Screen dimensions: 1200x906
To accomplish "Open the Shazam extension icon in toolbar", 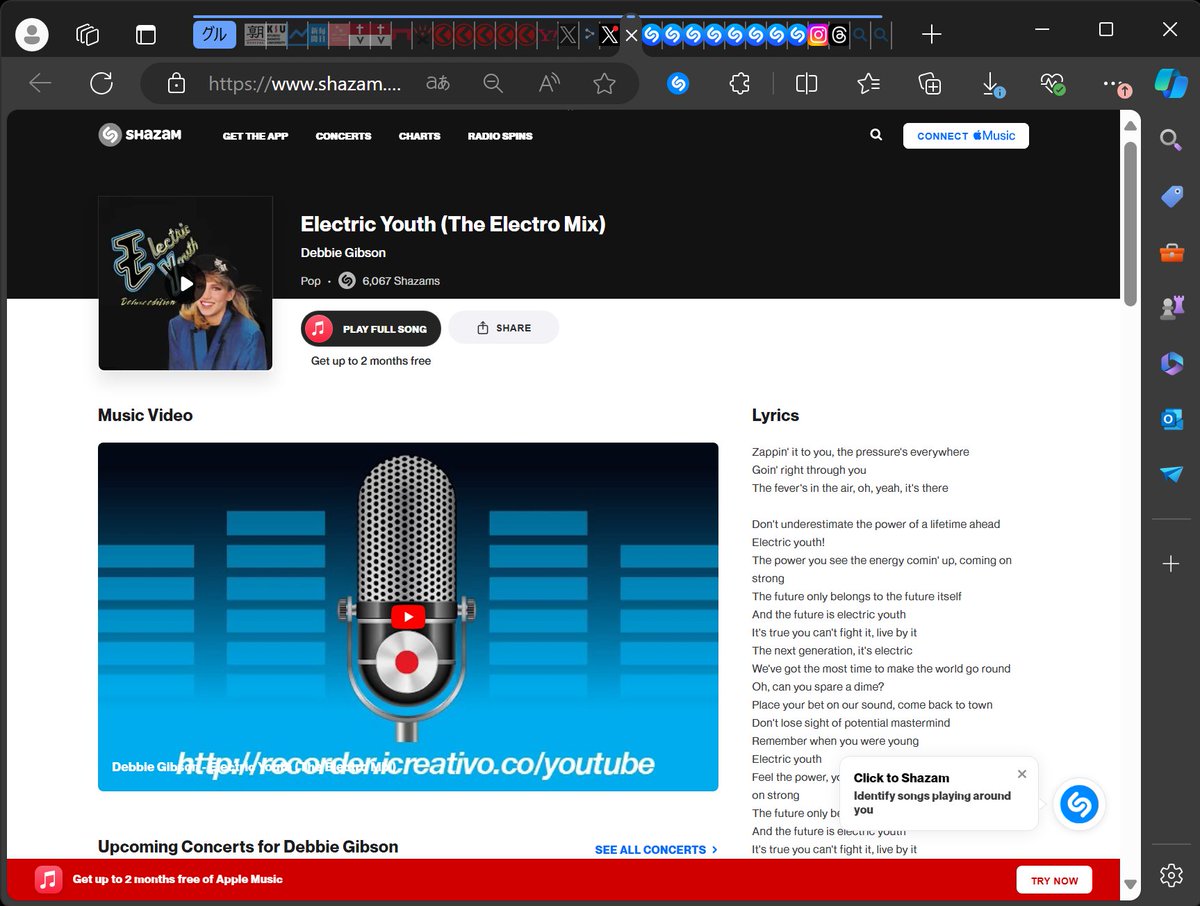I will click(678, 84).
